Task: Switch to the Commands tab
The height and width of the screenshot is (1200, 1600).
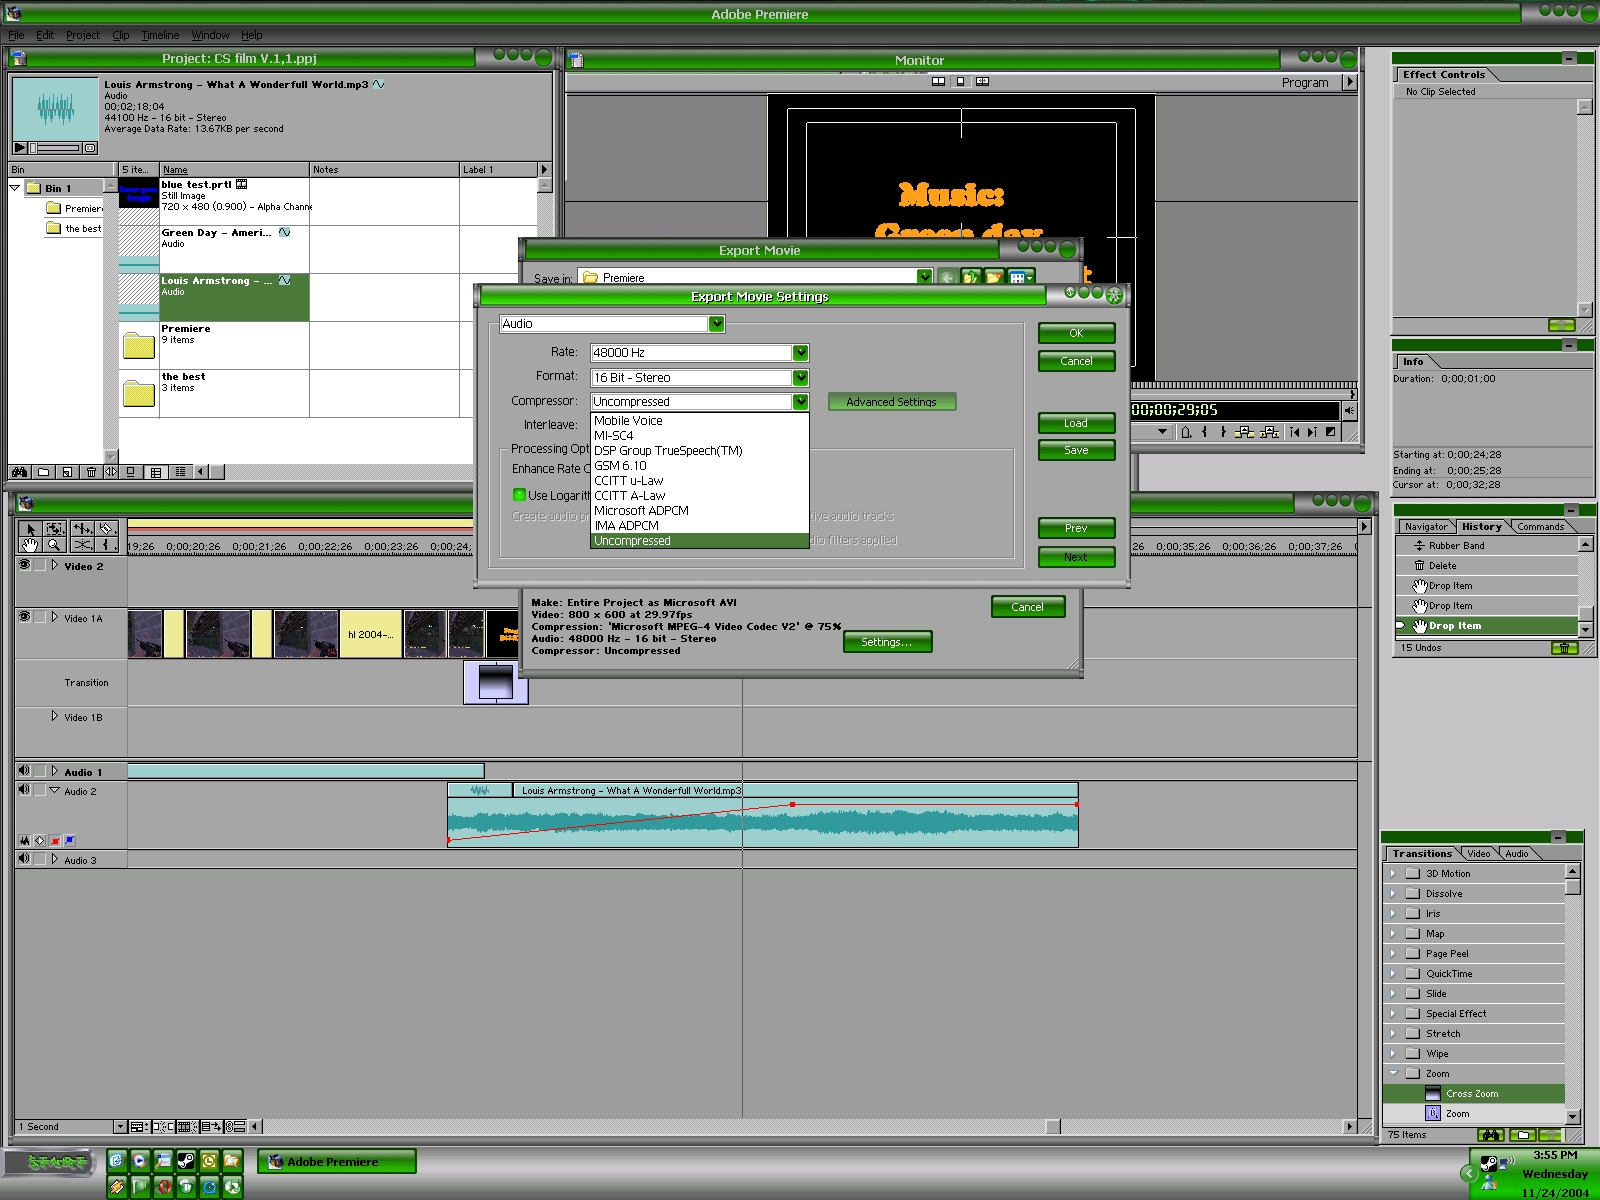Action: 1540,527
